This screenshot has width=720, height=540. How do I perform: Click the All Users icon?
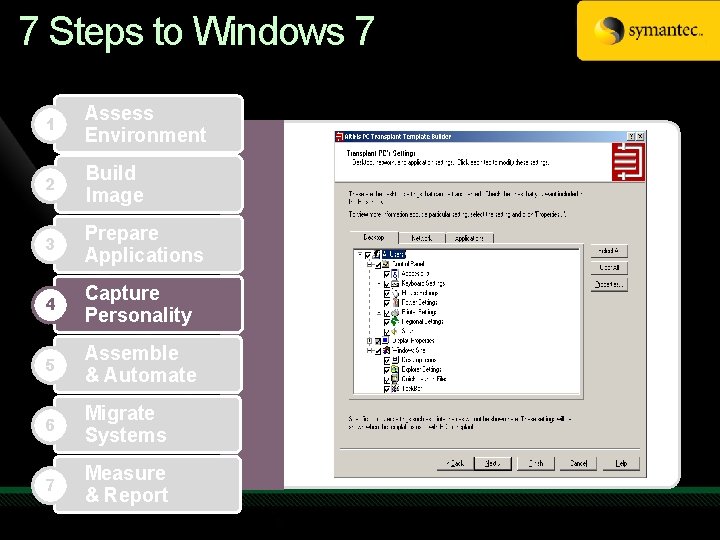377,254
